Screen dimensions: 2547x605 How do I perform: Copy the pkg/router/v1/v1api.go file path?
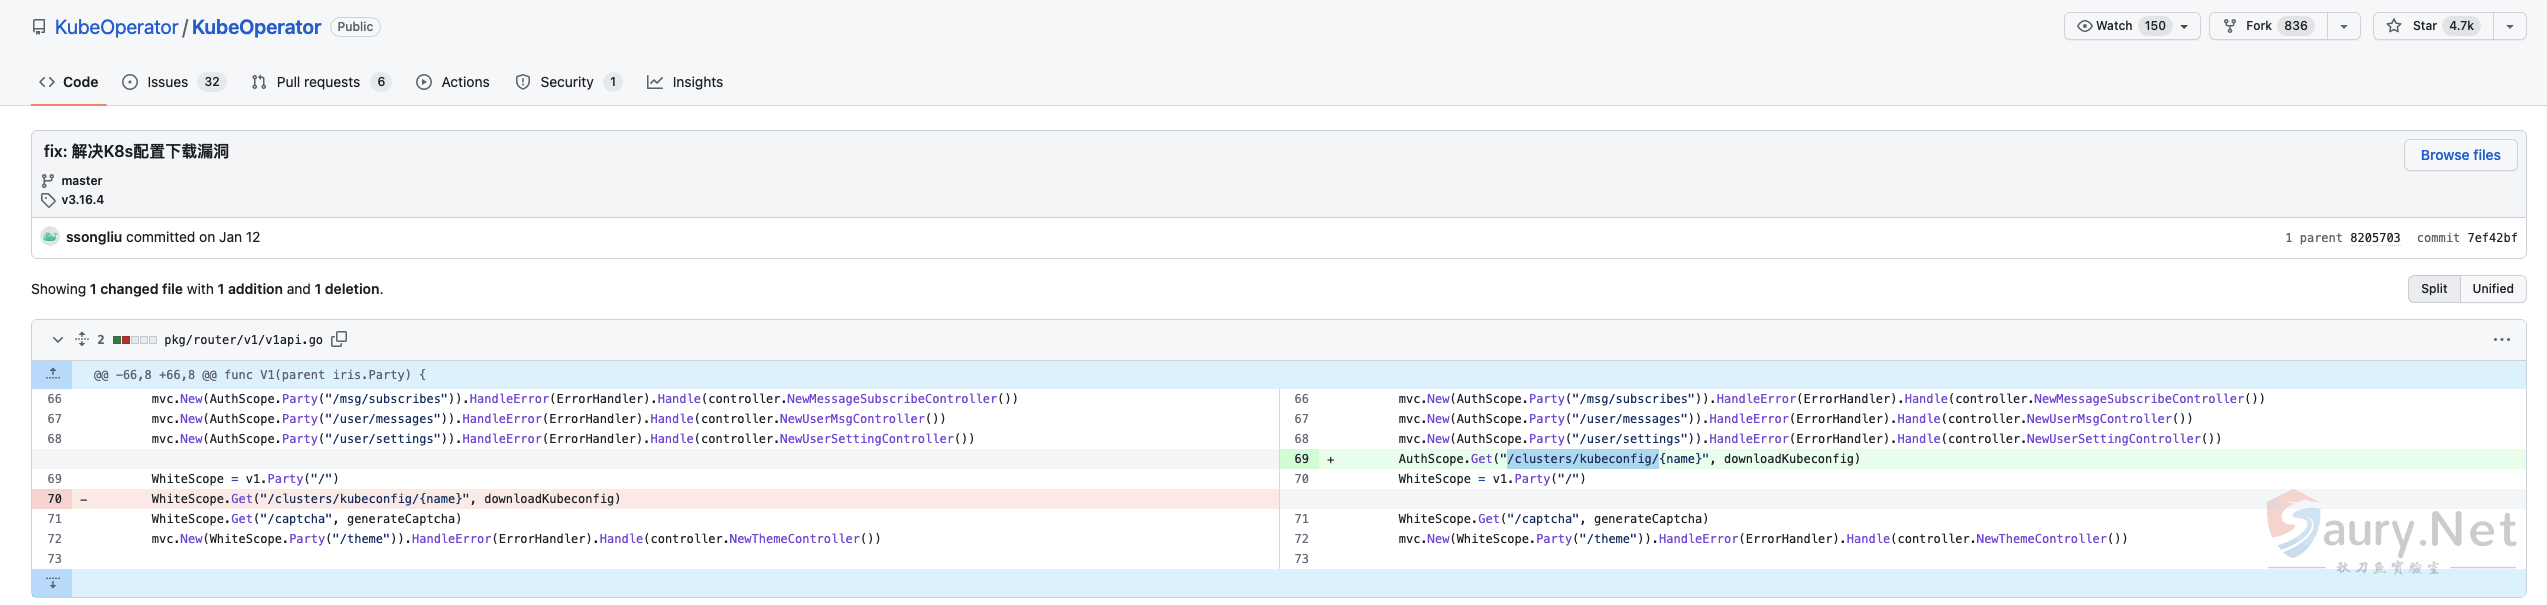click(339, 339)
